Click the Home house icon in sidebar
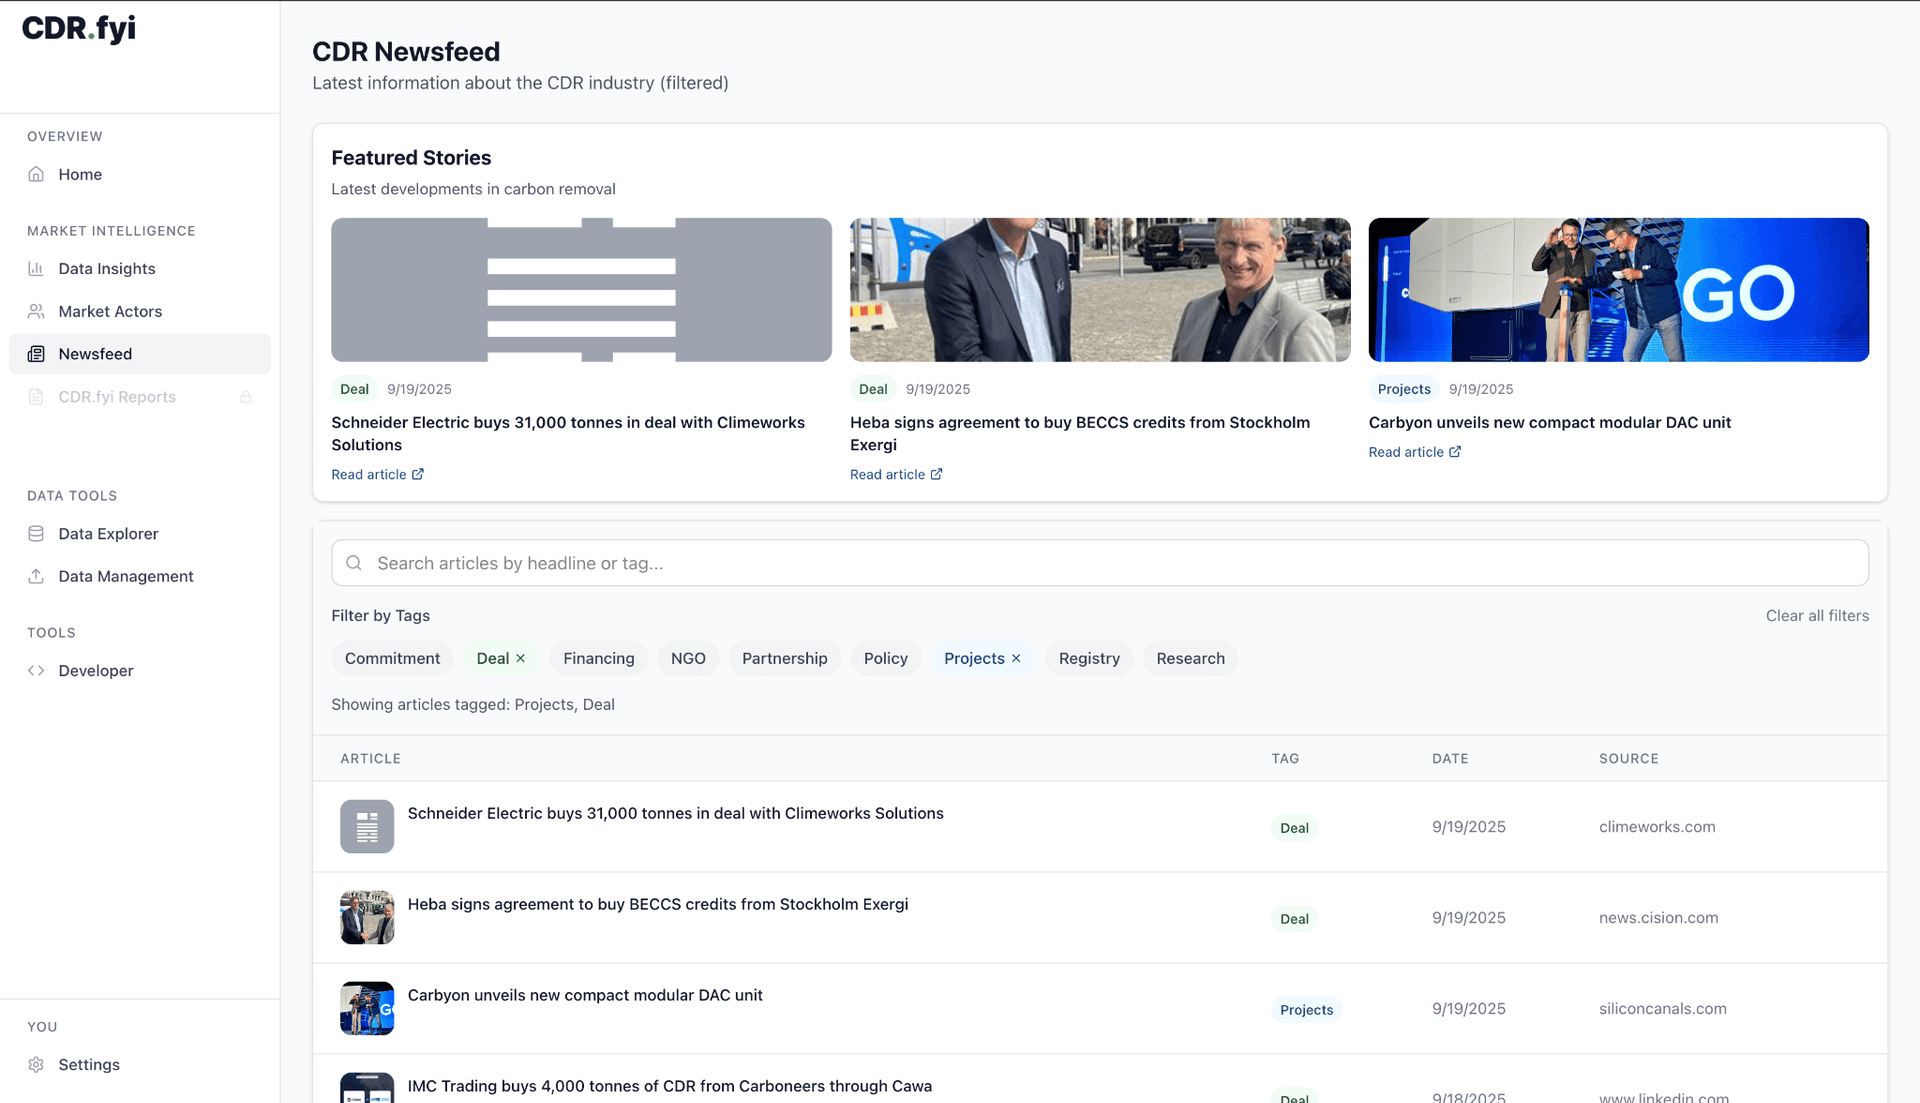Screen dimensions: 1920x1103 tap(36, 174)
